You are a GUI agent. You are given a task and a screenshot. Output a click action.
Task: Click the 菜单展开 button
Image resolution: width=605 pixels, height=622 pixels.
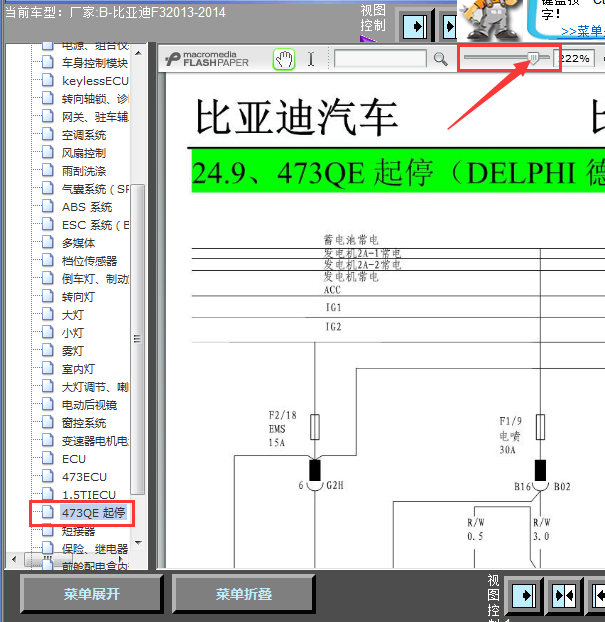pos(92,594)
